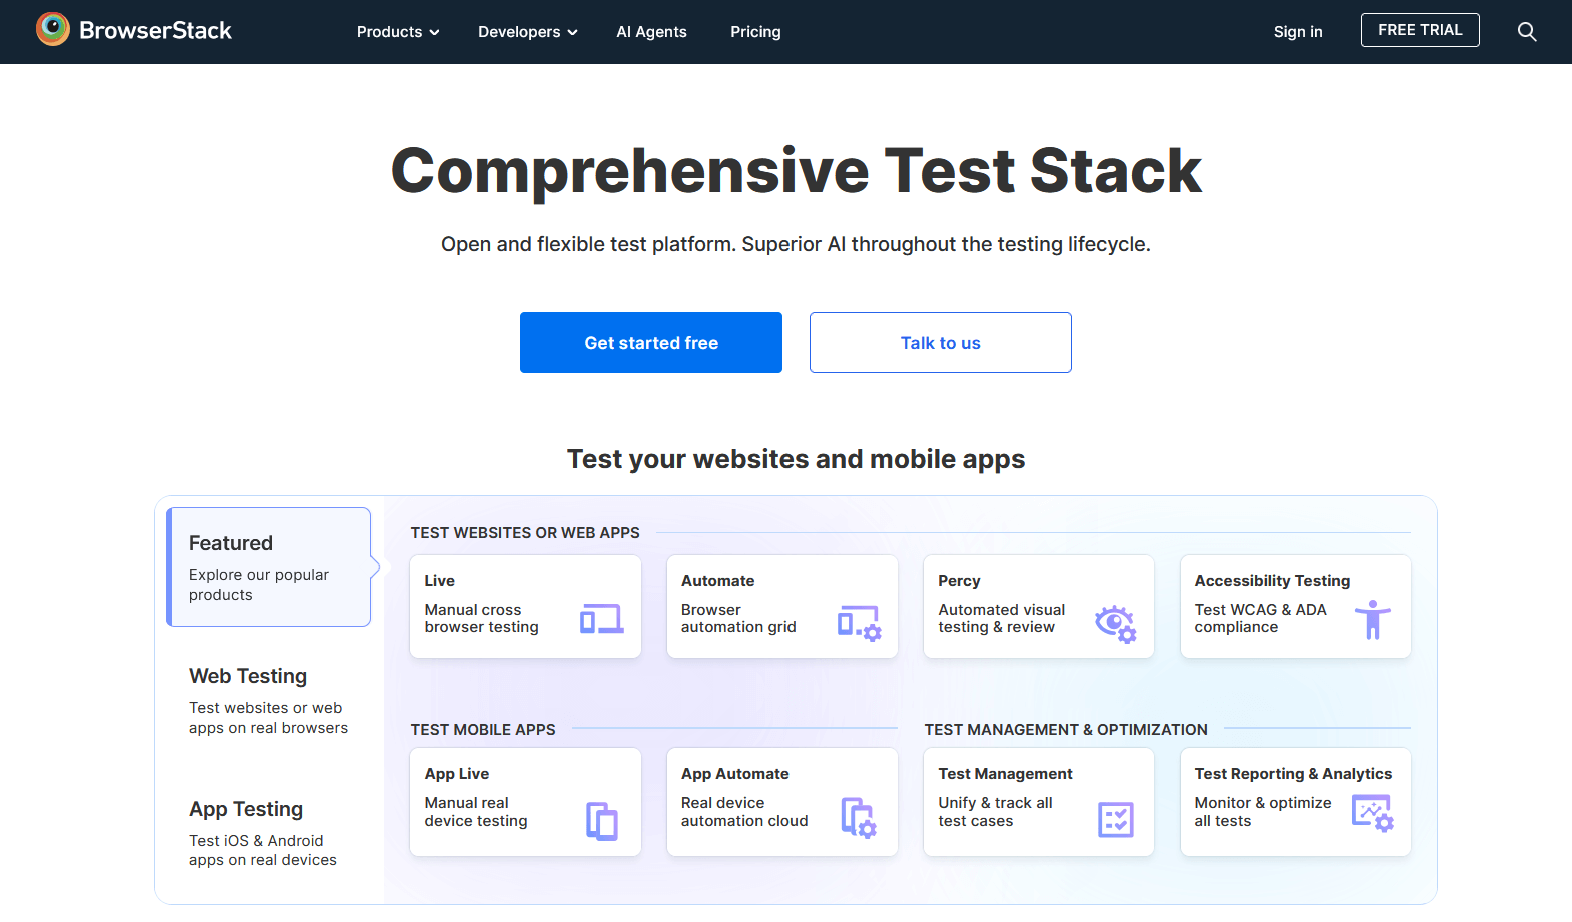
Task: Open the search magnifier icon
Action: pos(1527,31)
